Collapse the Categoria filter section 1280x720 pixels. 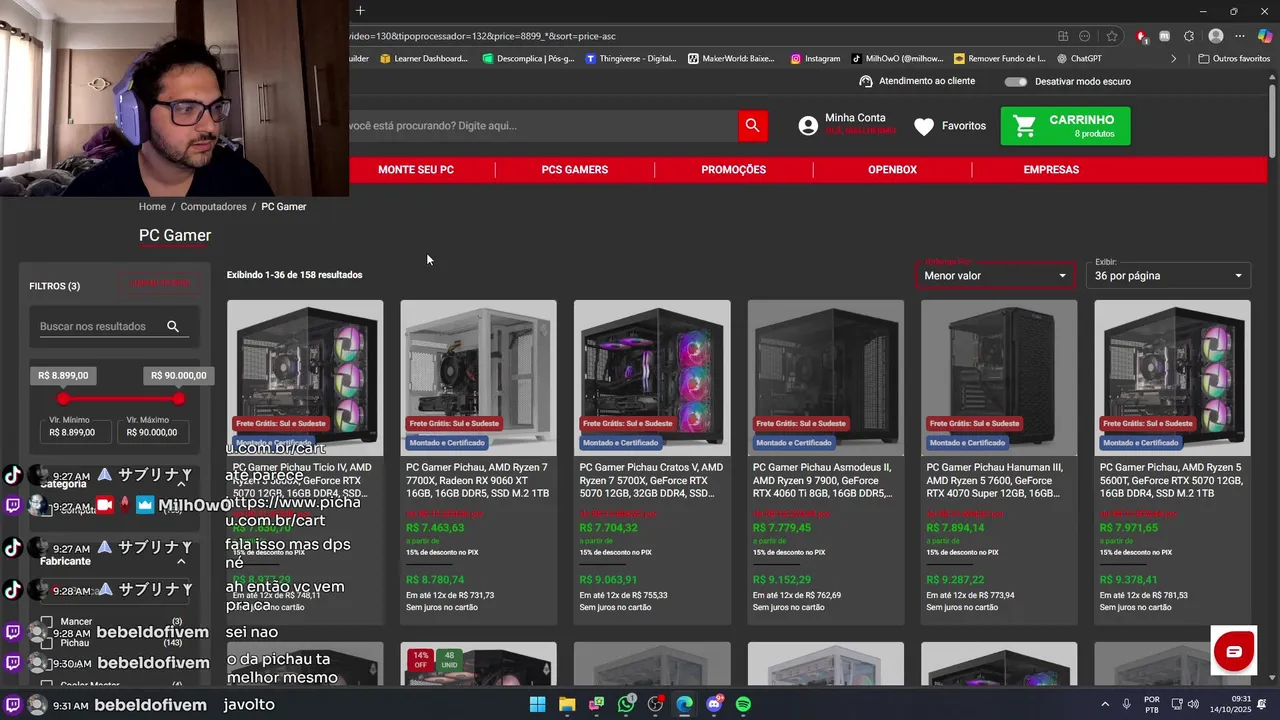[x=181, y=484]
